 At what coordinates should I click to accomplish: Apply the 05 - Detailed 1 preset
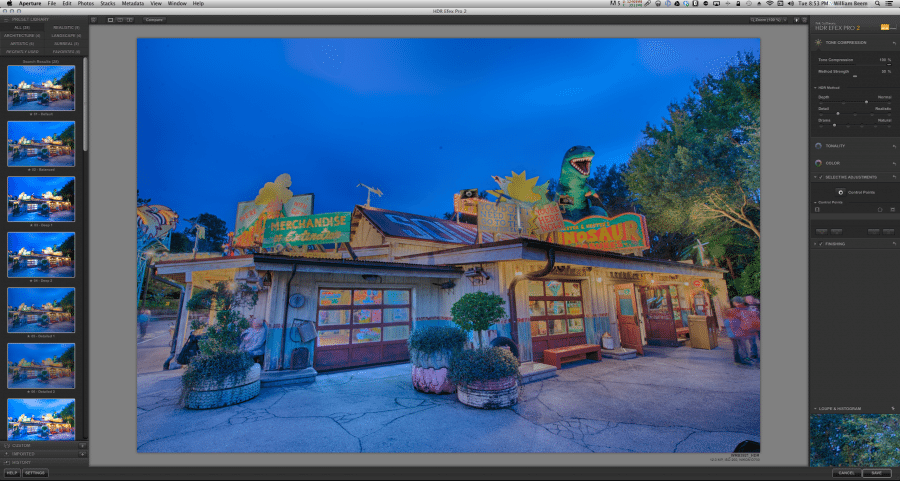[41, 310]
